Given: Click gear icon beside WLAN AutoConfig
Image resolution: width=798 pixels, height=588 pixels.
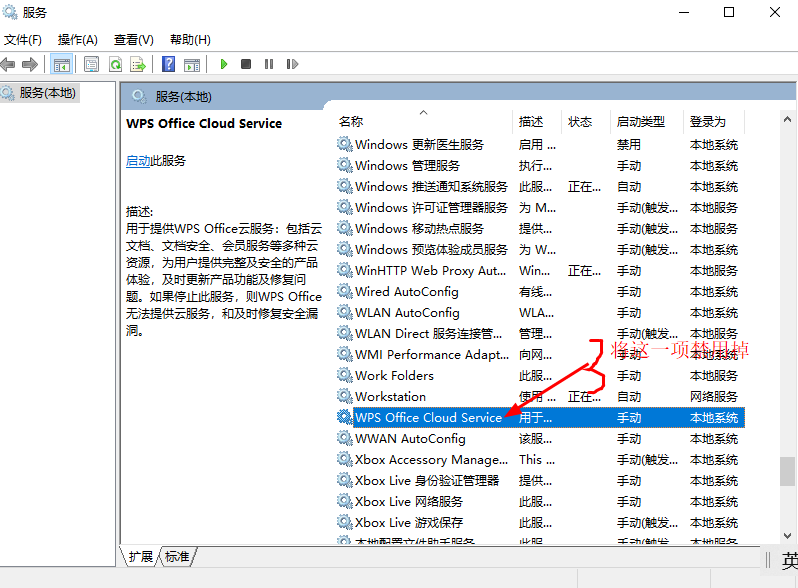Looking at the screenshot, I should pos(345,312).
